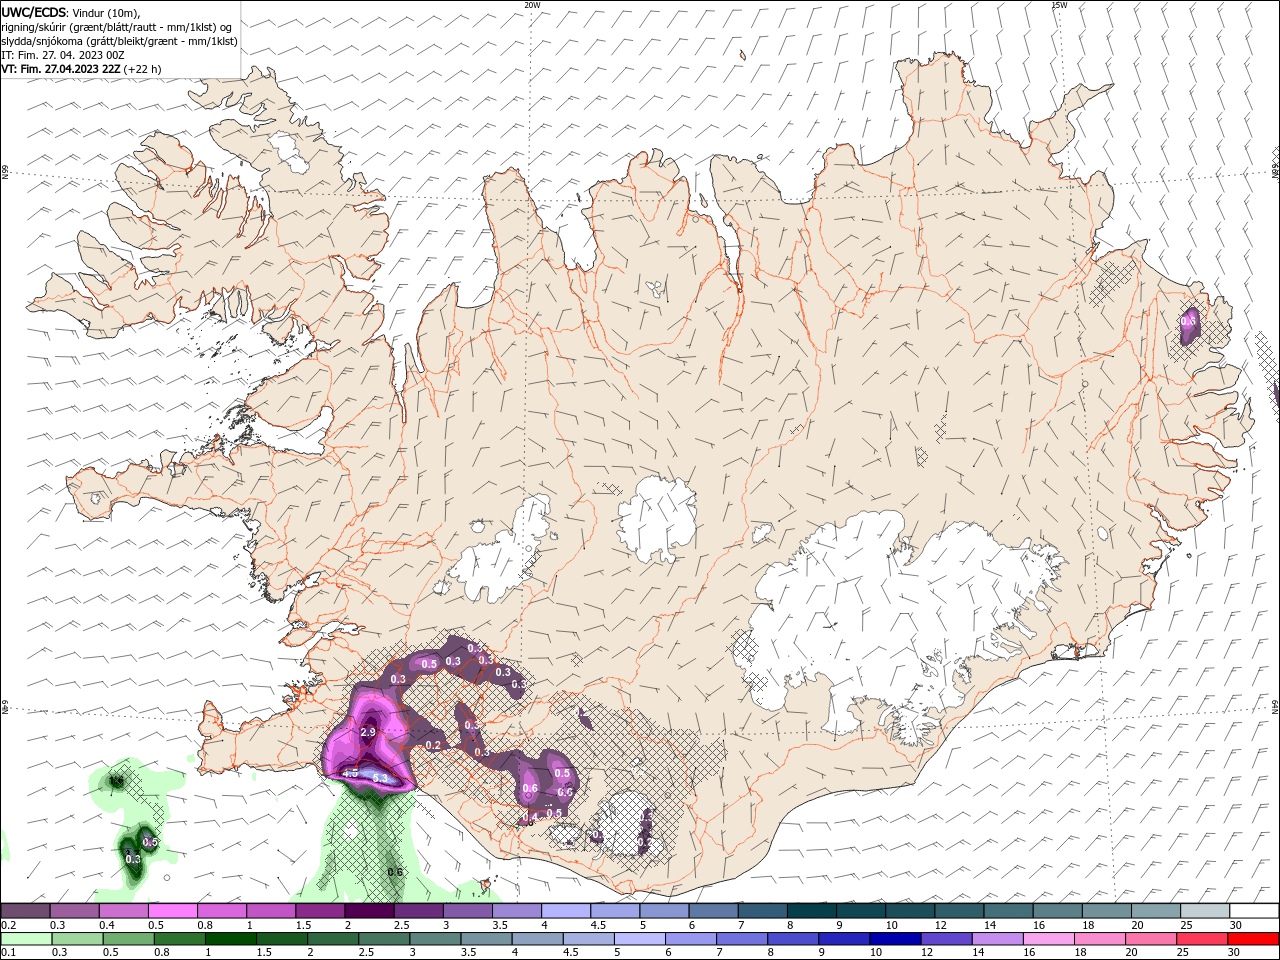Viewport: 1280px width, 960px height.
Task: Click the 'slydda/snjókoma' legend description line
Action: click(119, 41)
